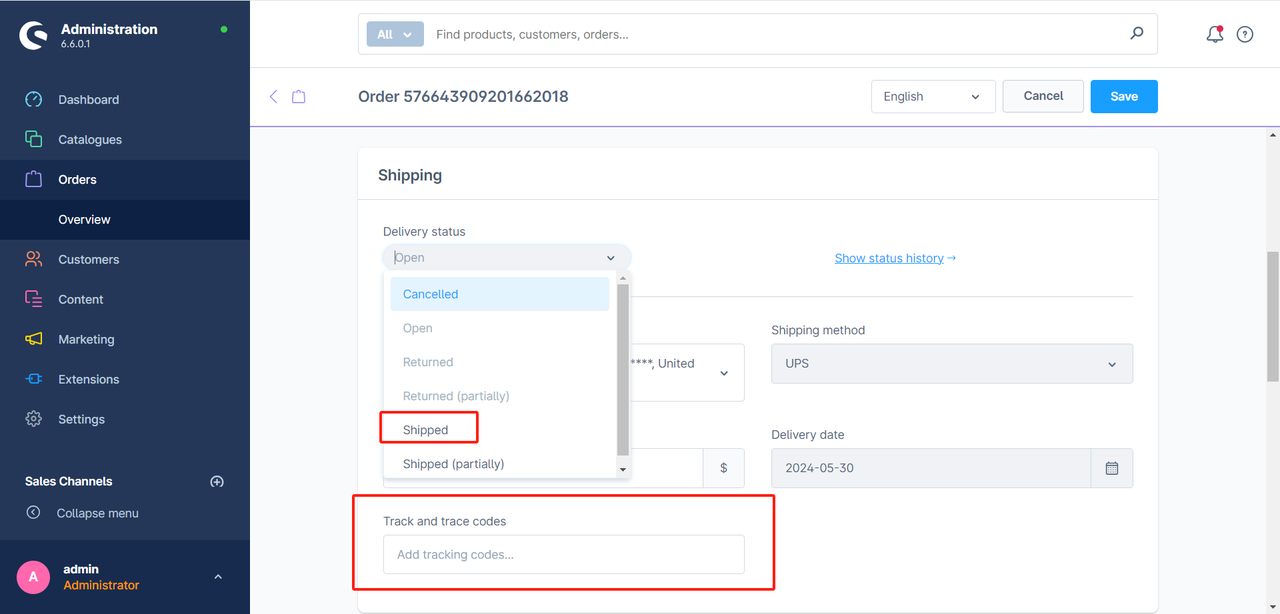The image size is (1280, 614).
Task: Click the blue Save button
Action: tap(1123, 97)
